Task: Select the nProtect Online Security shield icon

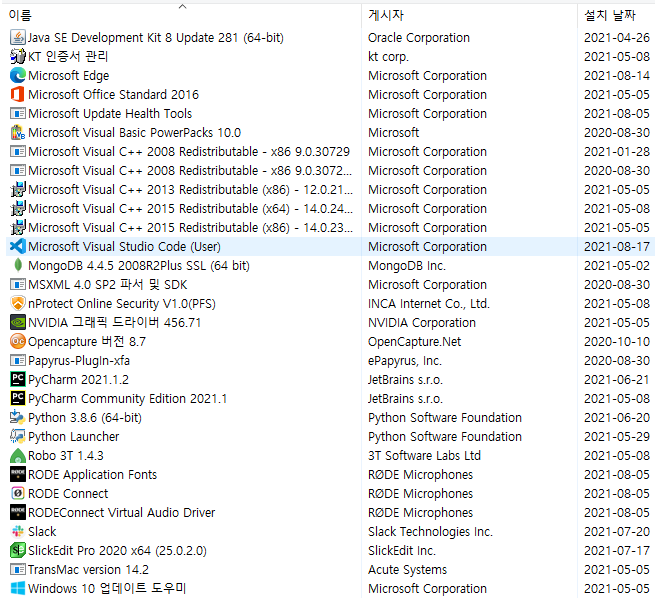Action: pyautogui.click(x=18, y=304)
